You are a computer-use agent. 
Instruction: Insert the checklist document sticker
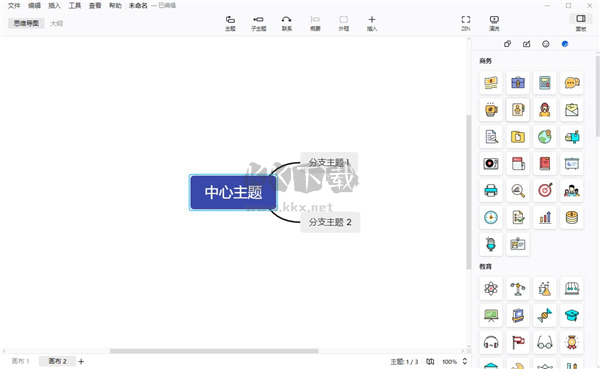(x=518, y=217)
